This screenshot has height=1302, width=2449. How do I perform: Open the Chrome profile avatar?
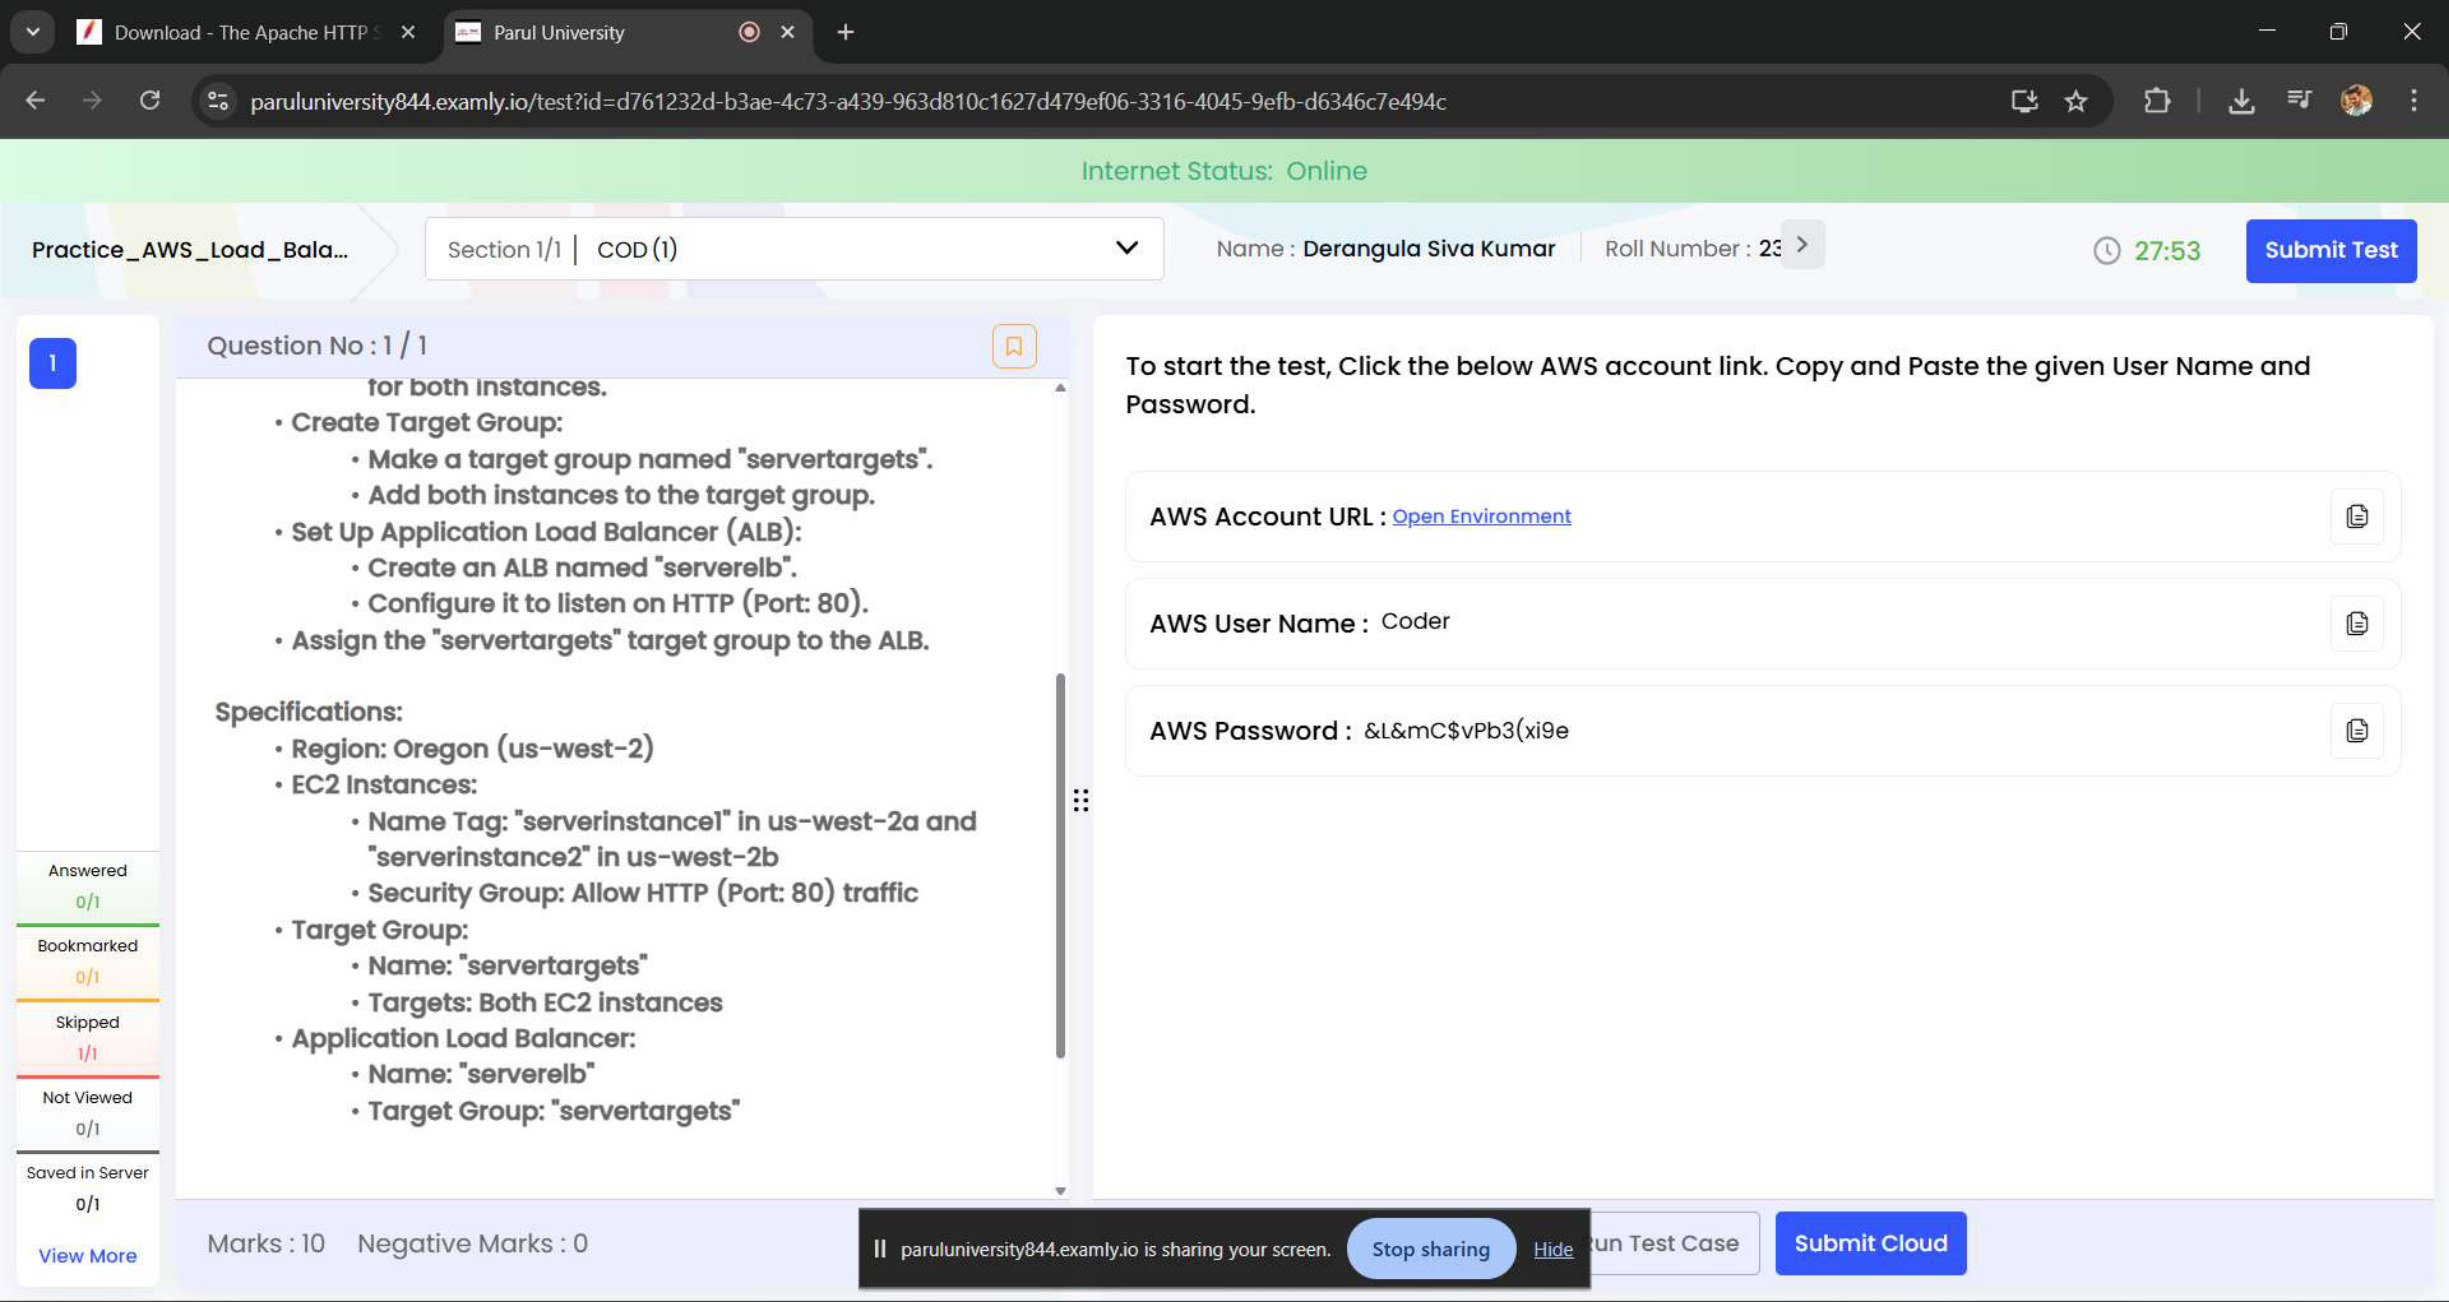tap(2357, 100)
